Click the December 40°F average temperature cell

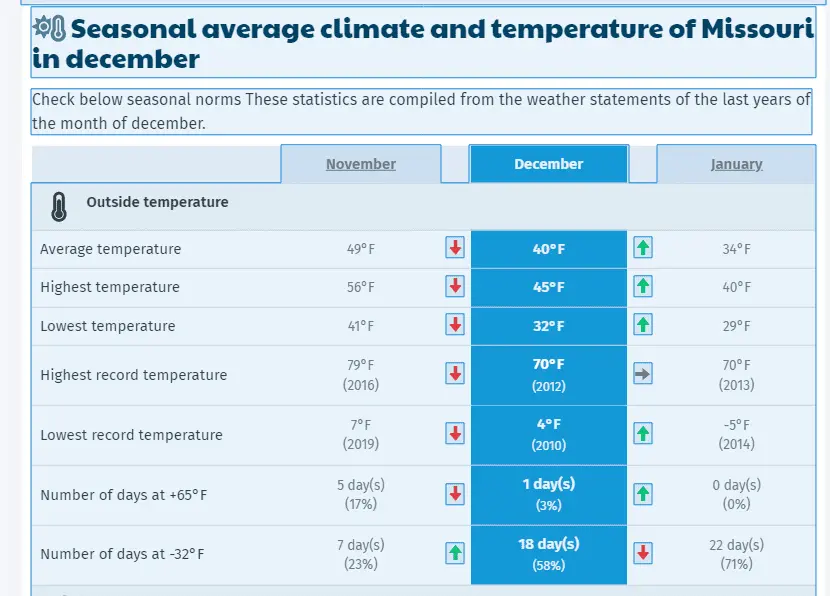point(549,249)
